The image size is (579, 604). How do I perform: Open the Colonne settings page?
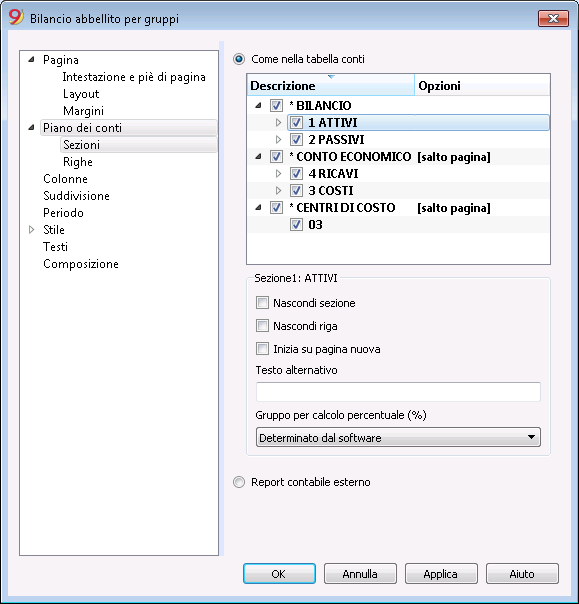(65, 179)
